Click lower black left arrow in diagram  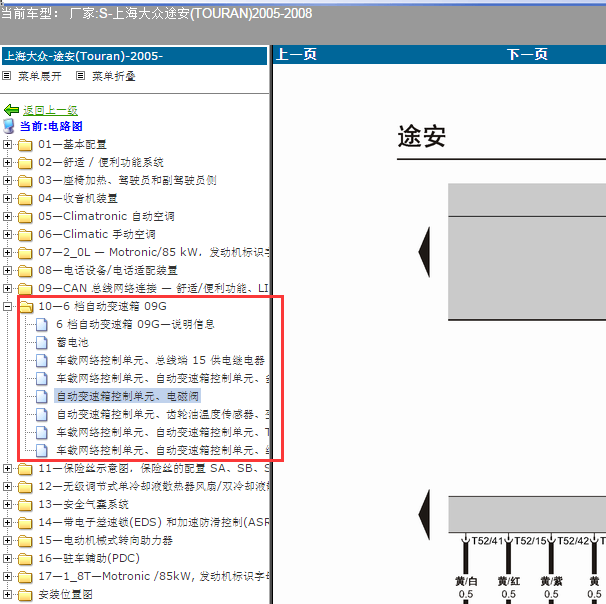pyautogui.click(x=424, y=514)
